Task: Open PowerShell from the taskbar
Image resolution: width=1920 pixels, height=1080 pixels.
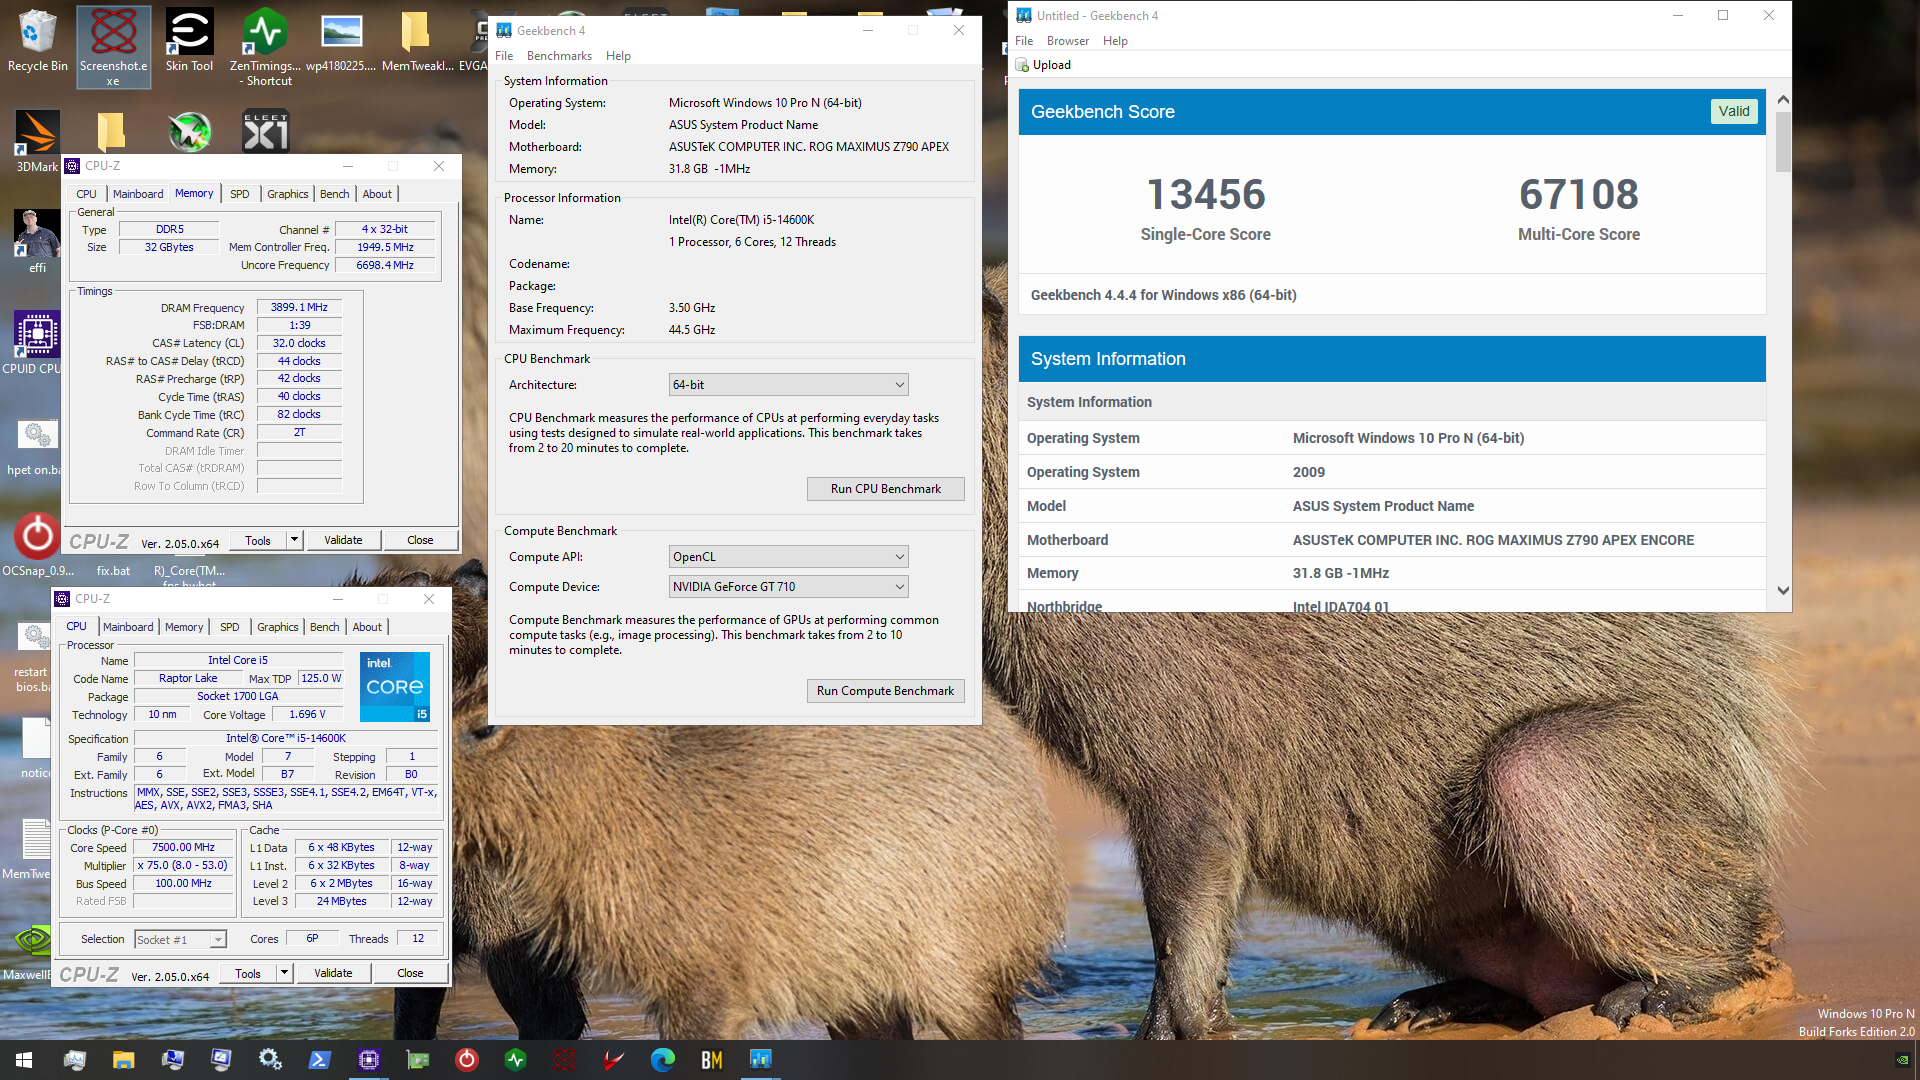Action: point(319,1059)
